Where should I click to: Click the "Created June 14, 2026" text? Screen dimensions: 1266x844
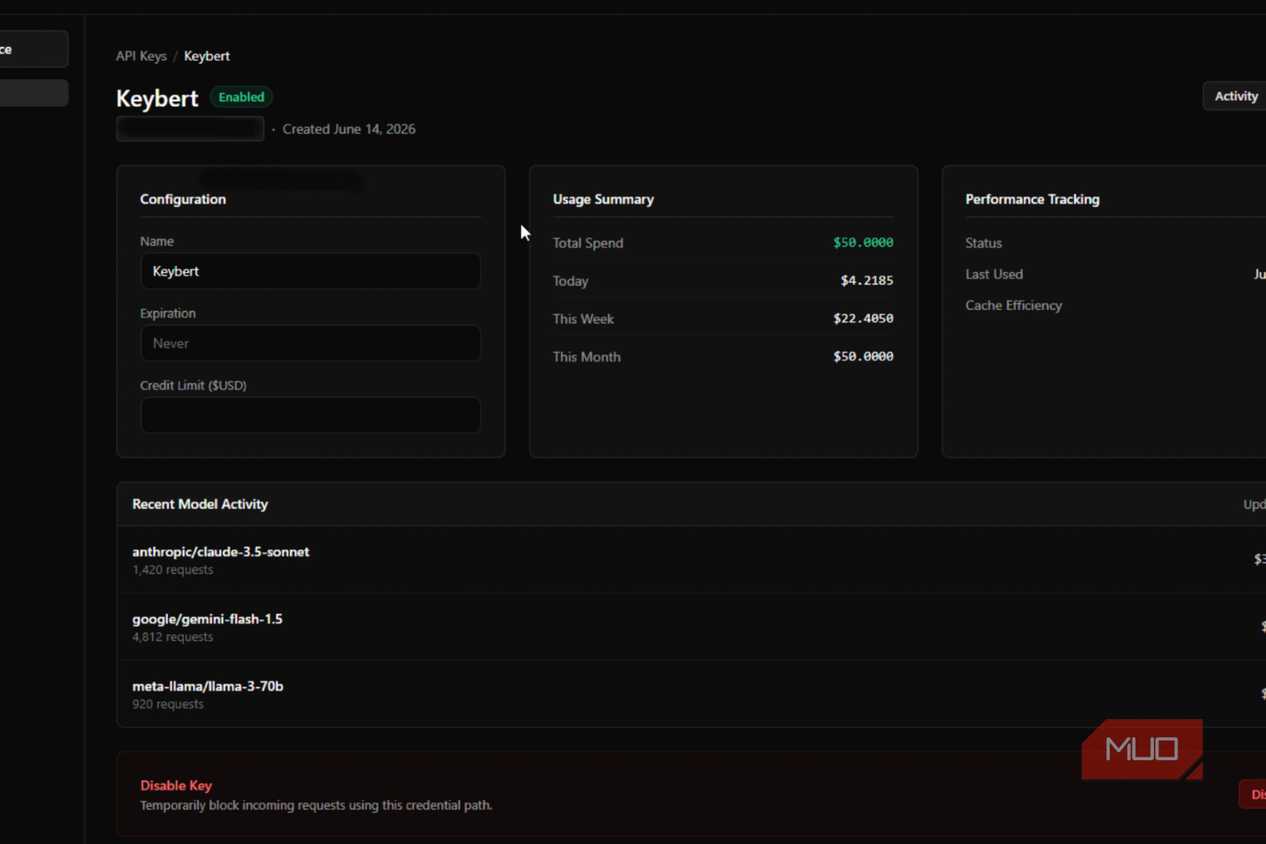pyautogui.click(x=349, y=129)
